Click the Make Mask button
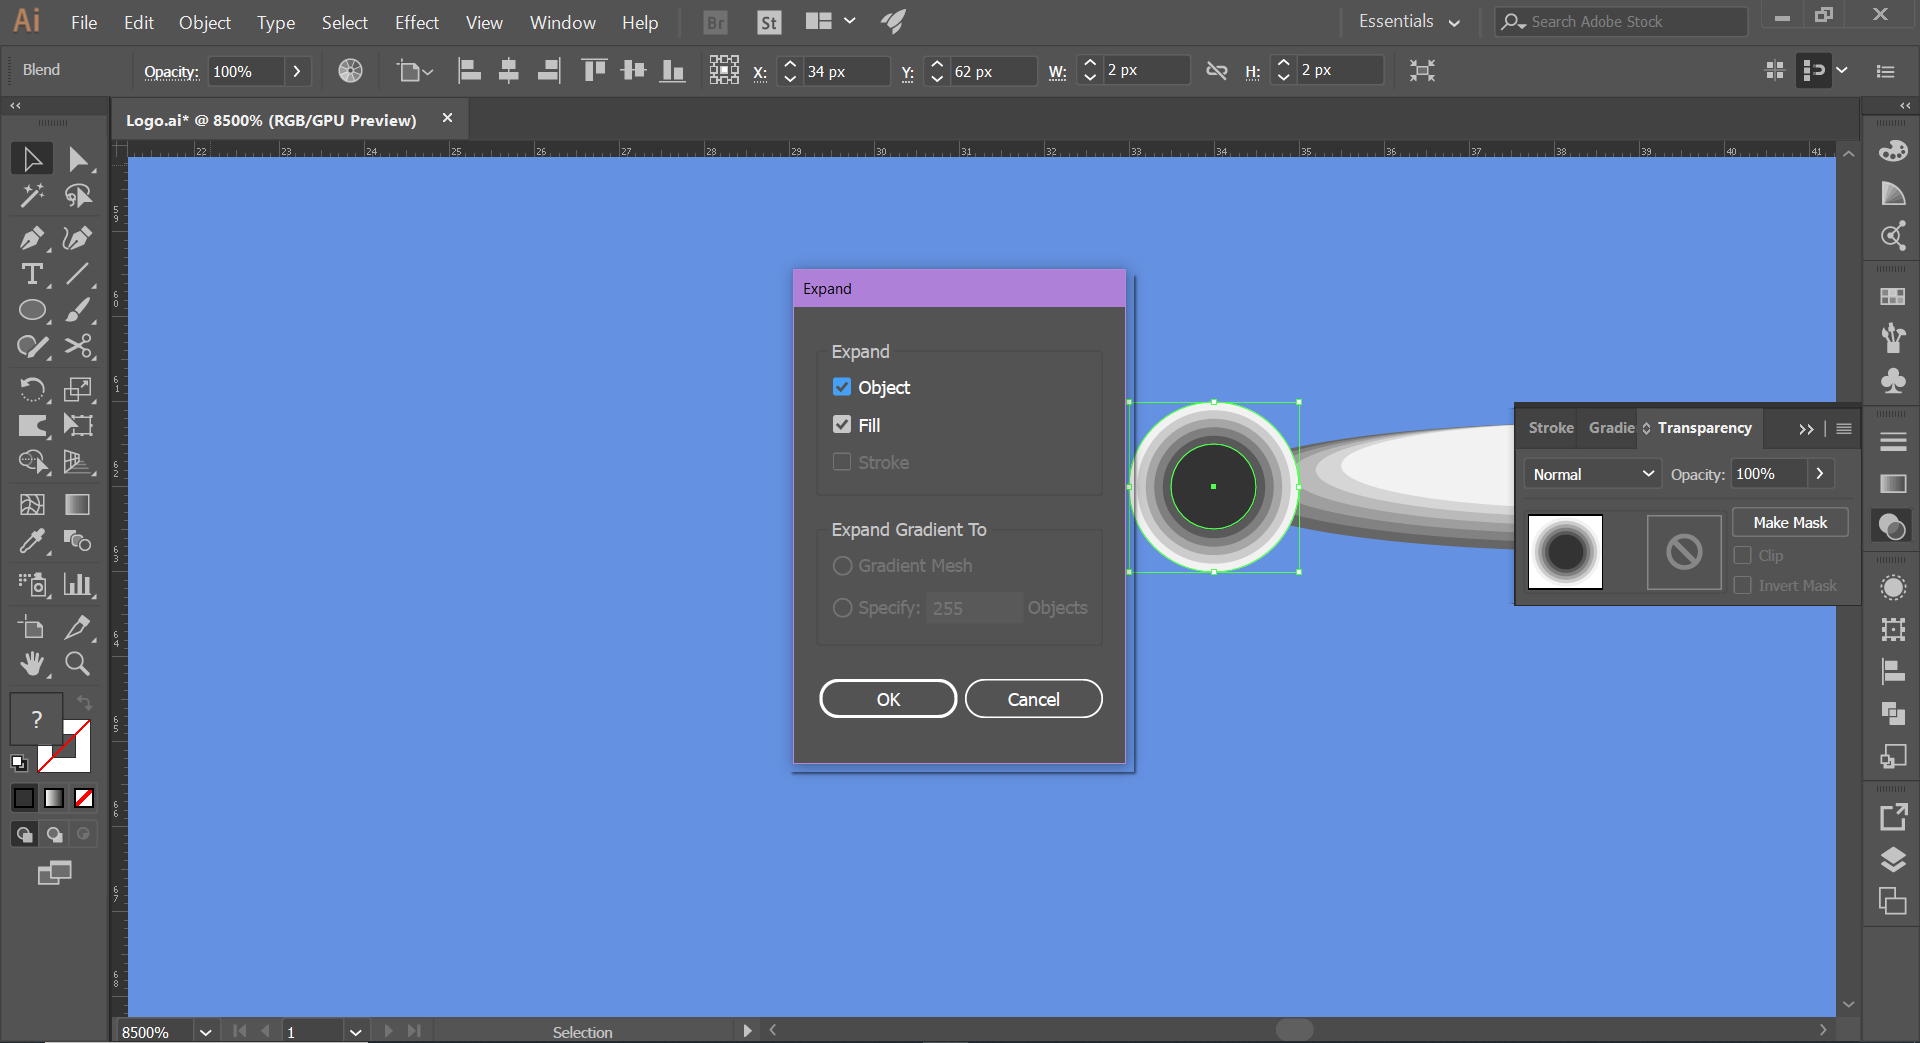Image resolution: width=1920 pixels, height=1043 pixels. click(1790, 523)
